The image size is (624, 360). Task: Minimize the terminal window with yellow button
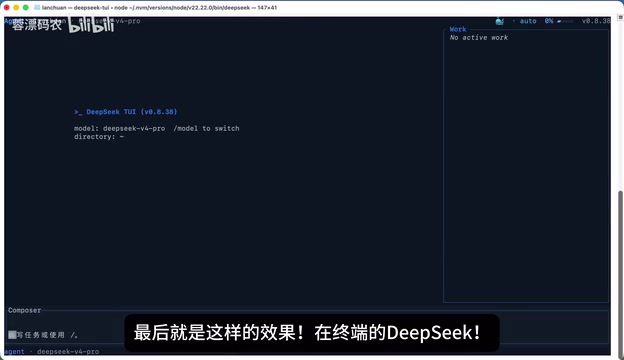coord(16,8)
